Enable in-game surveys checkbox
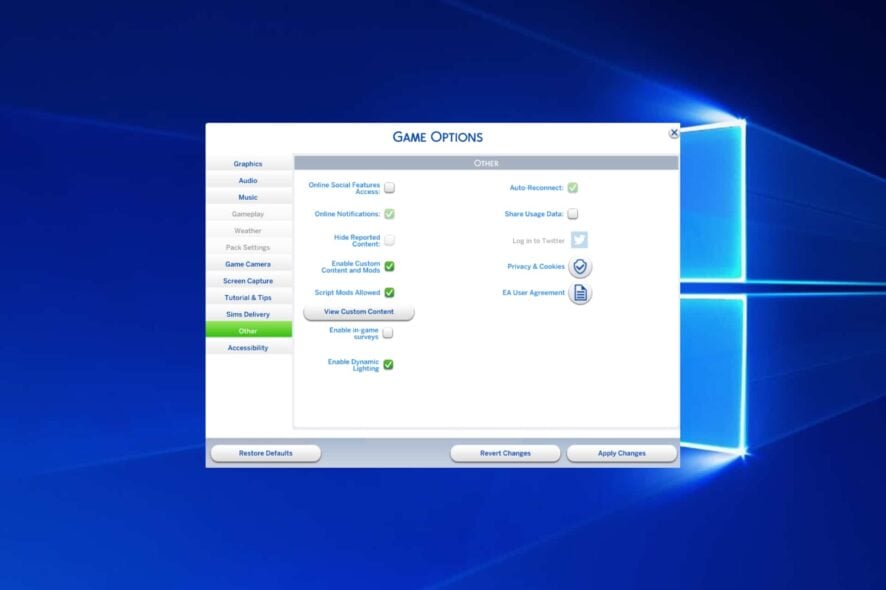The image size is (886, 590). coord(388,333)
